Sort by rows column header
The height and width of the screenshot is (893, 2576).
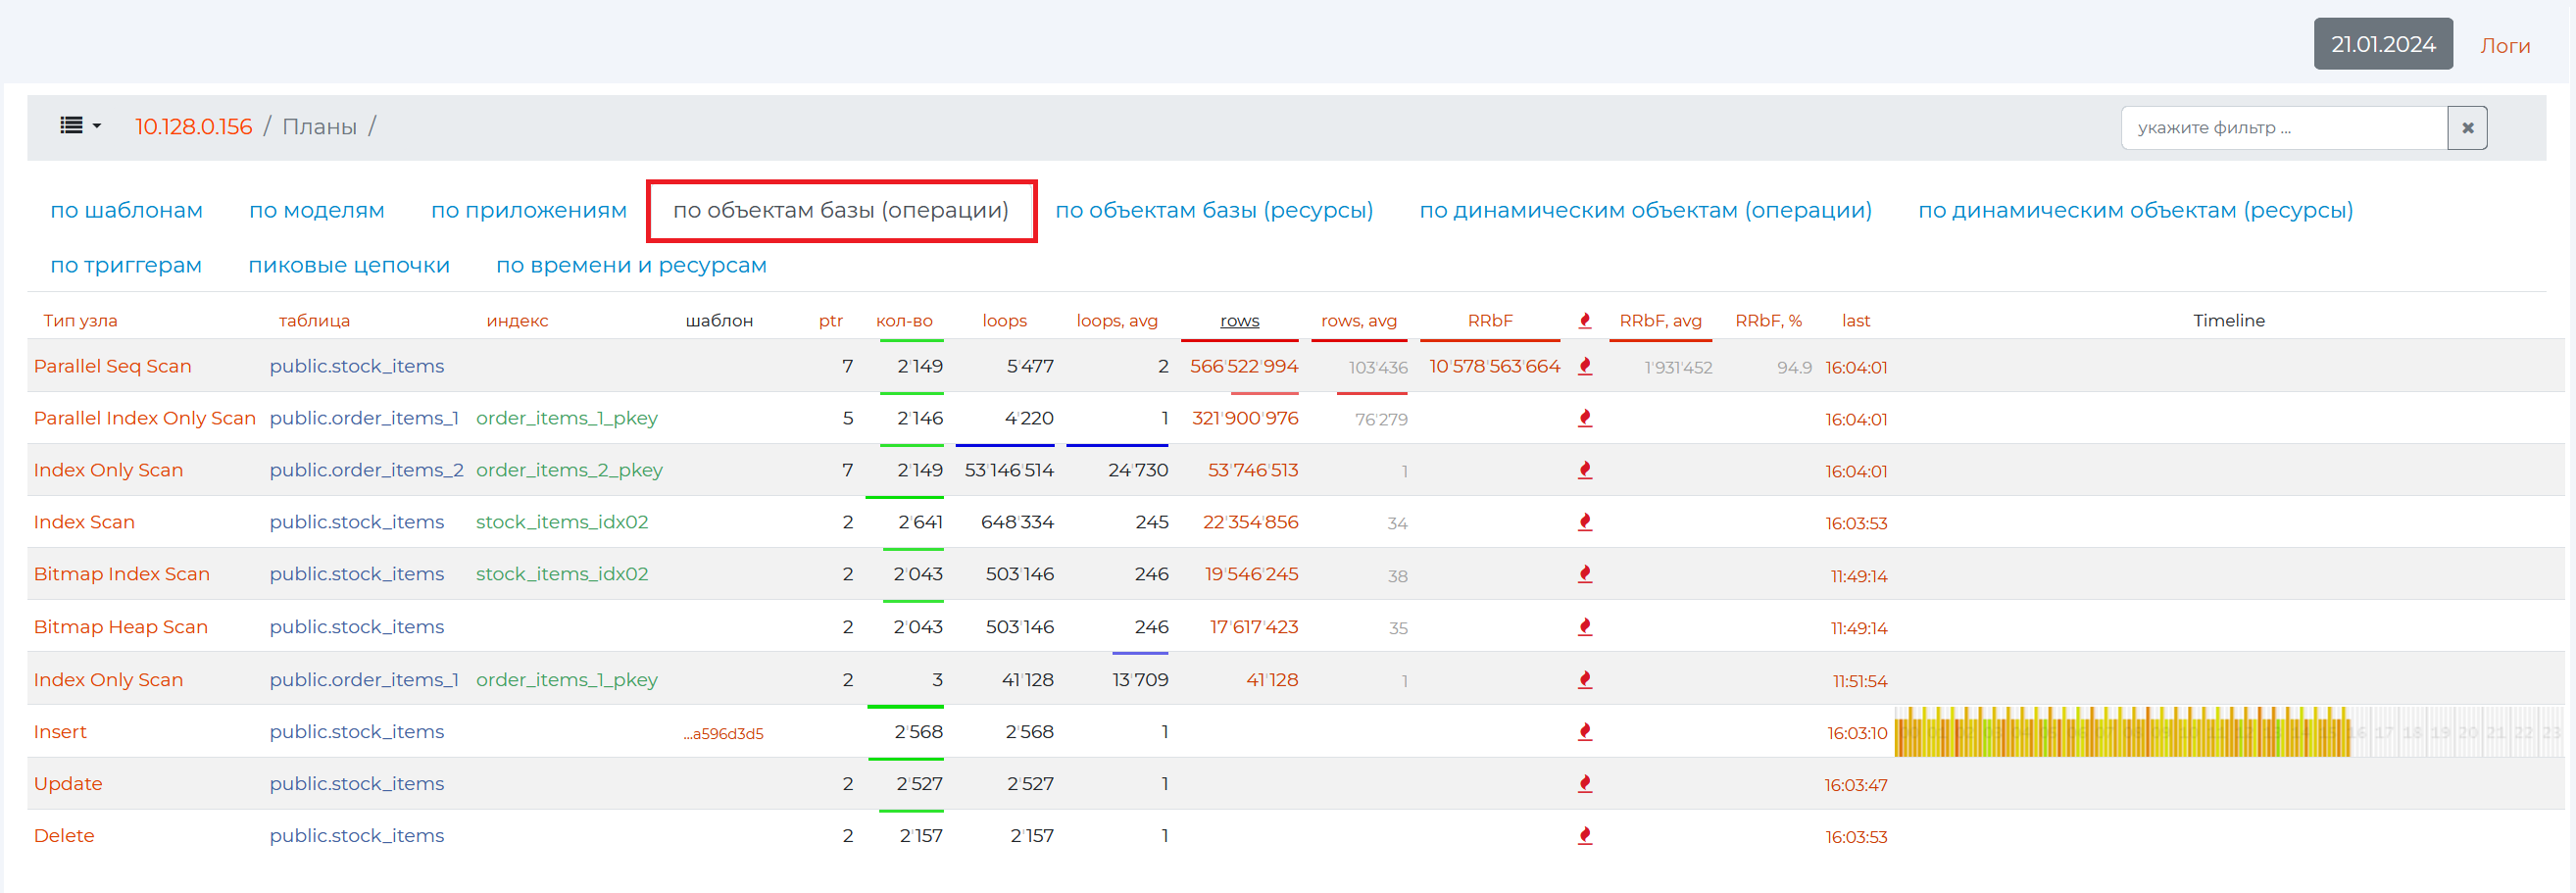point(1239,321)
